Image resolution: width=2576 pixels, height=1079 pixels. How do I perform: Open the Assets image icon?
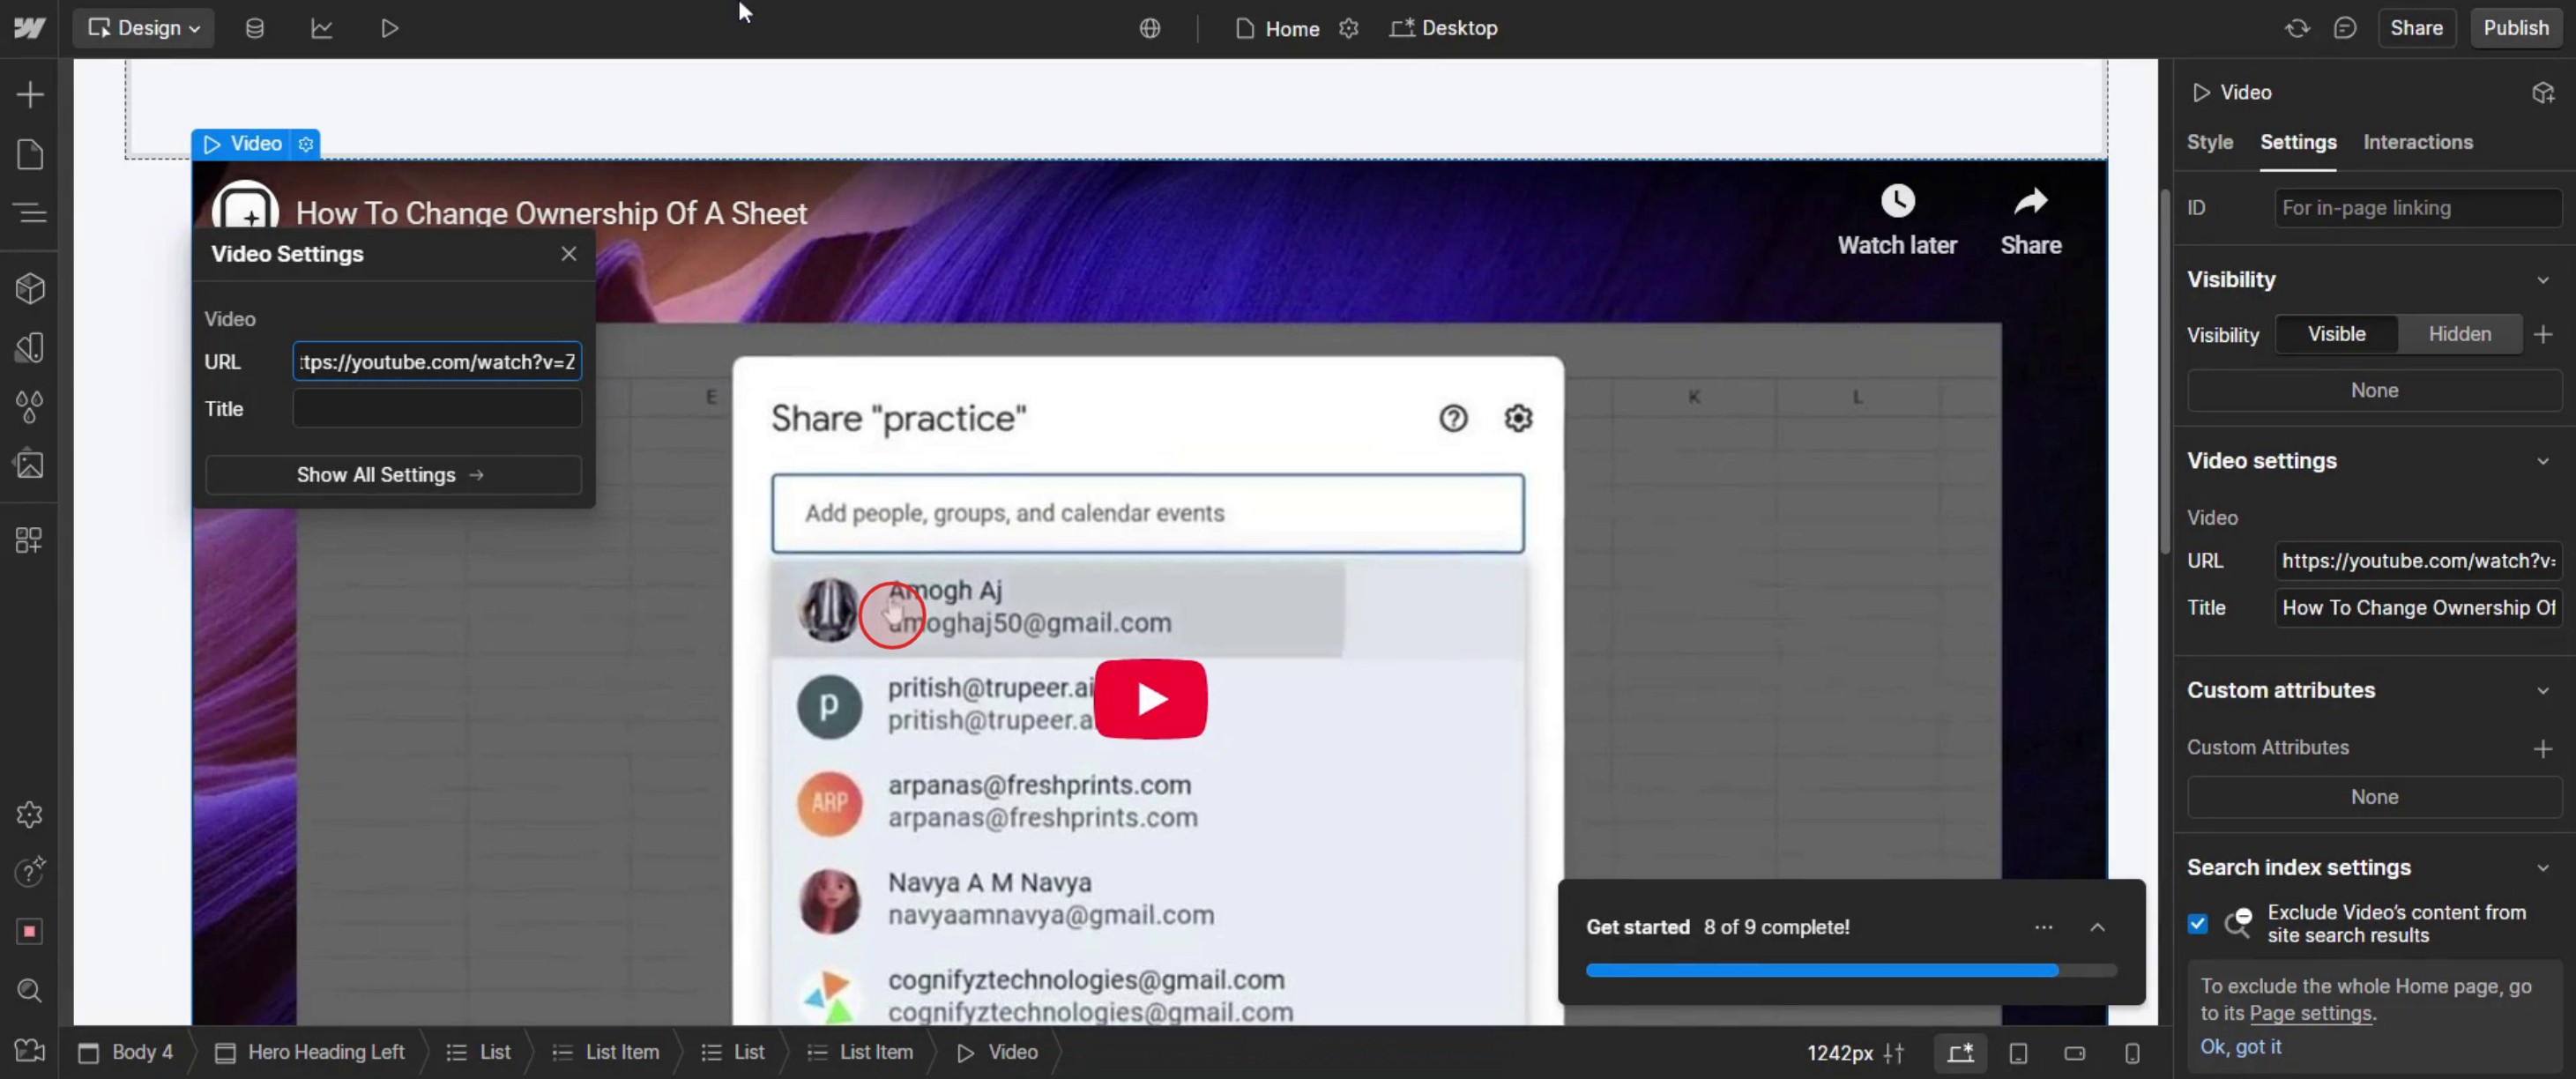pos(30,465)
